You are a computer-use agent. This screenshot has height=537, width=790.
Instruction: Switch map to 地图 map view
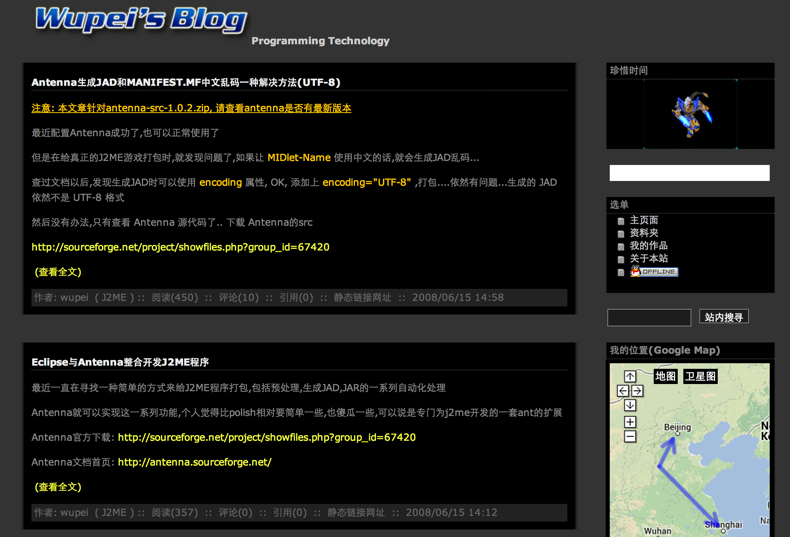coord(665,377)
